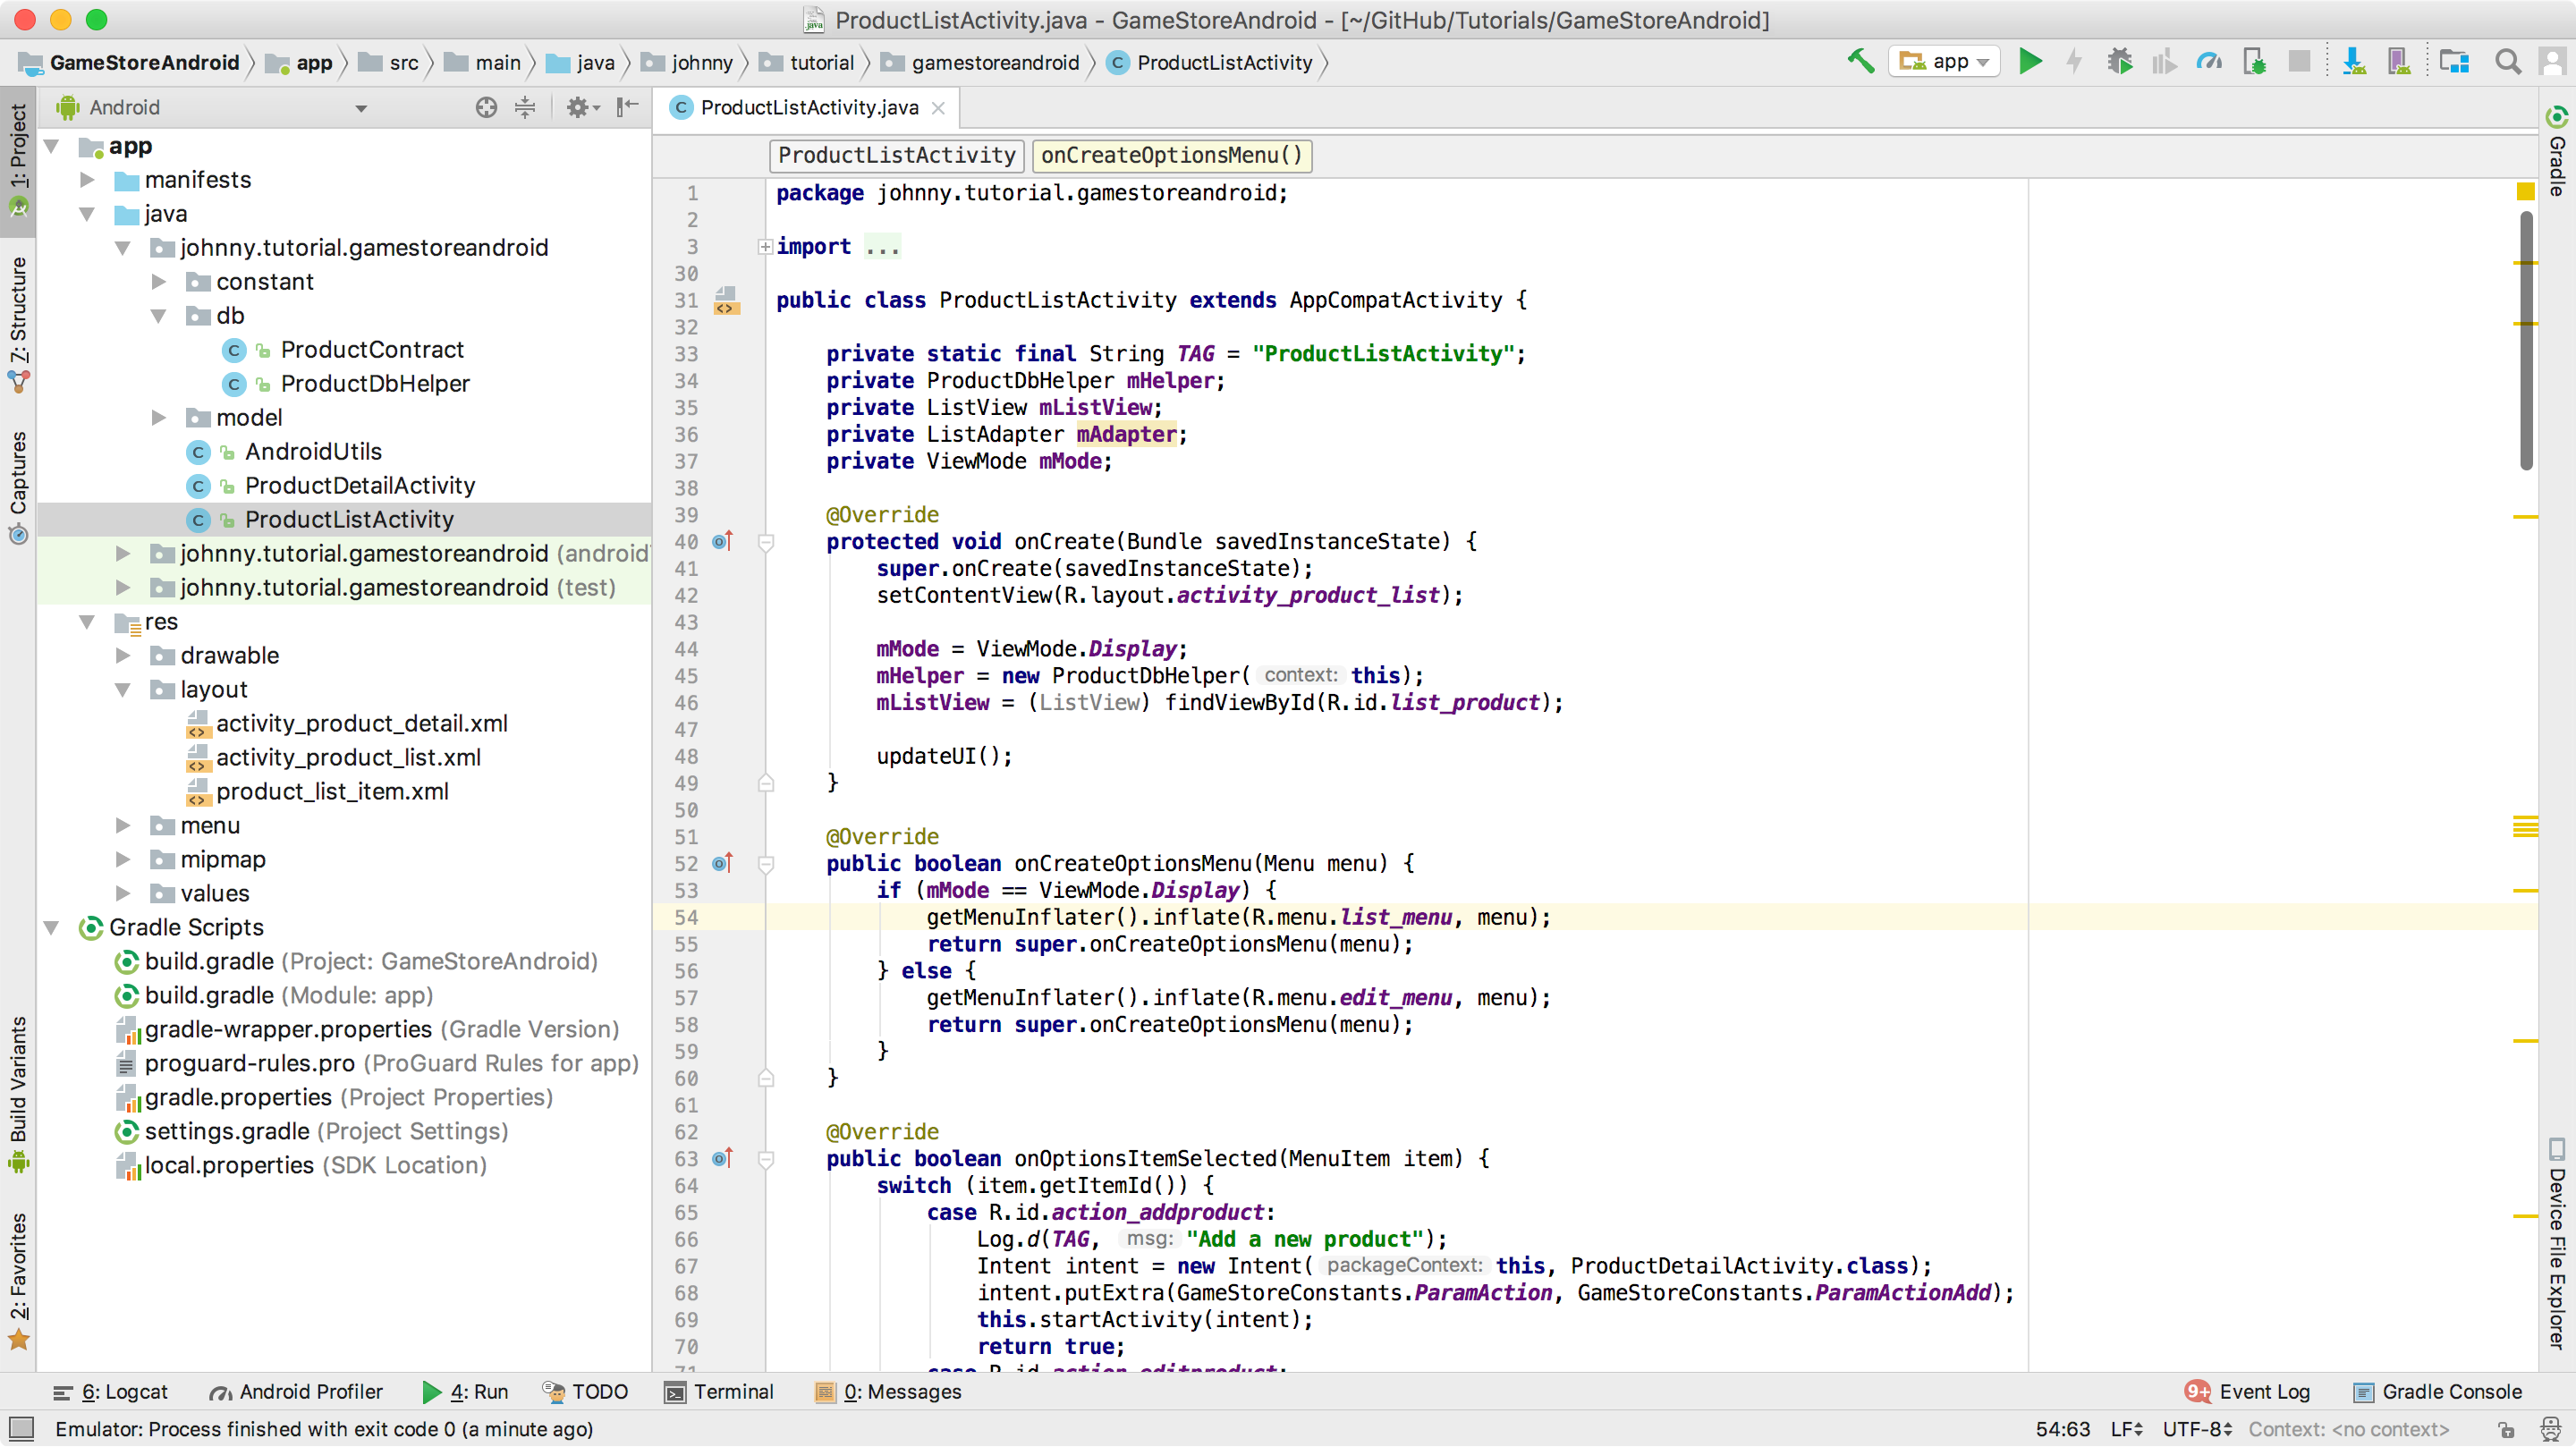Click the GameStoreAndroid breadcrumb
The image size is (2576, 1447).
click(130, 62)
